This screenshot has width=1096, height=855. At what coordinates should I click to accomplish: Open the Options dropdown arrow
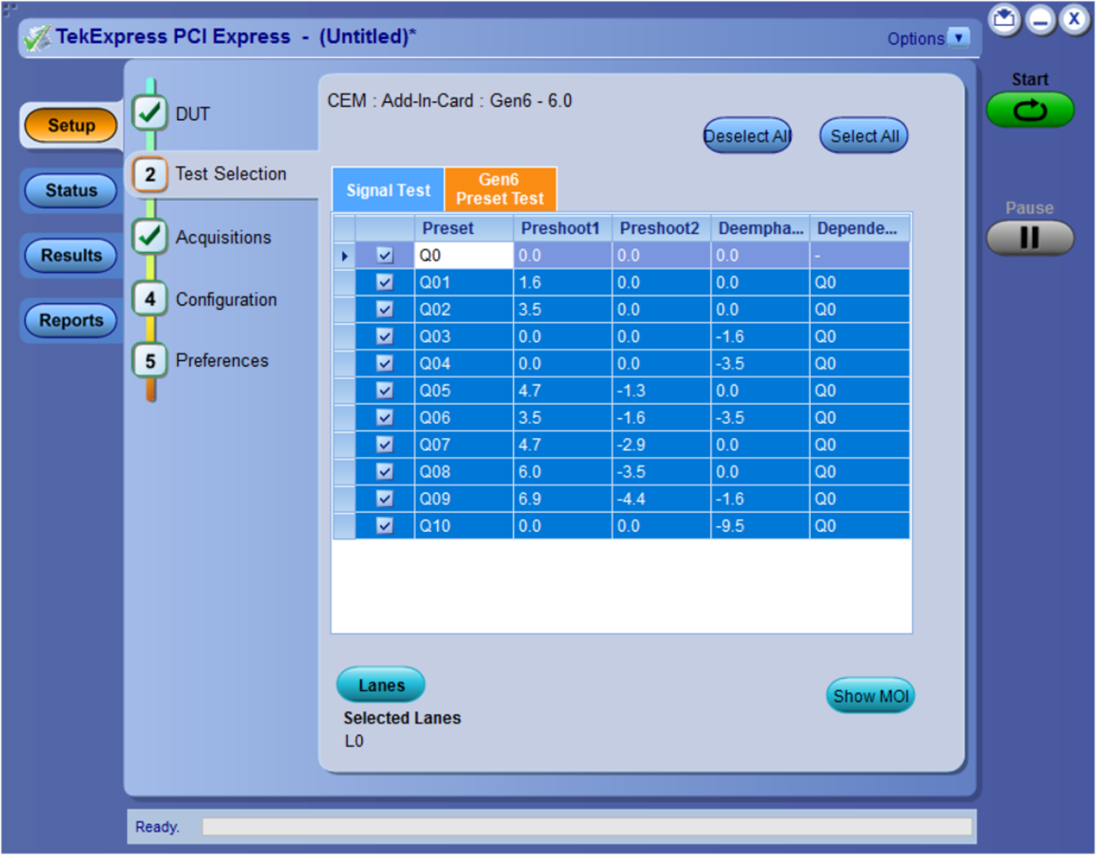(959, 38)
